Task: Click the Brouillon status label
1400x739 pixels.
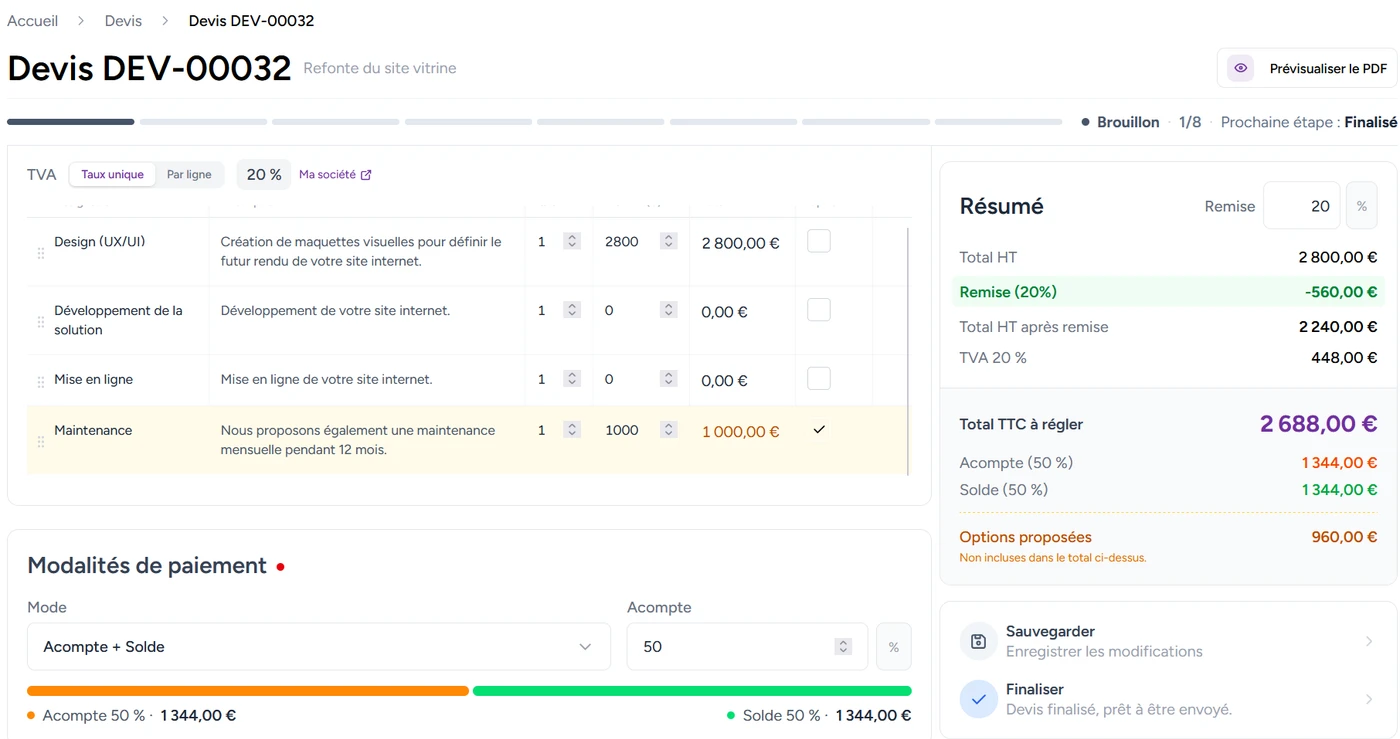Action: [1128, 122]
